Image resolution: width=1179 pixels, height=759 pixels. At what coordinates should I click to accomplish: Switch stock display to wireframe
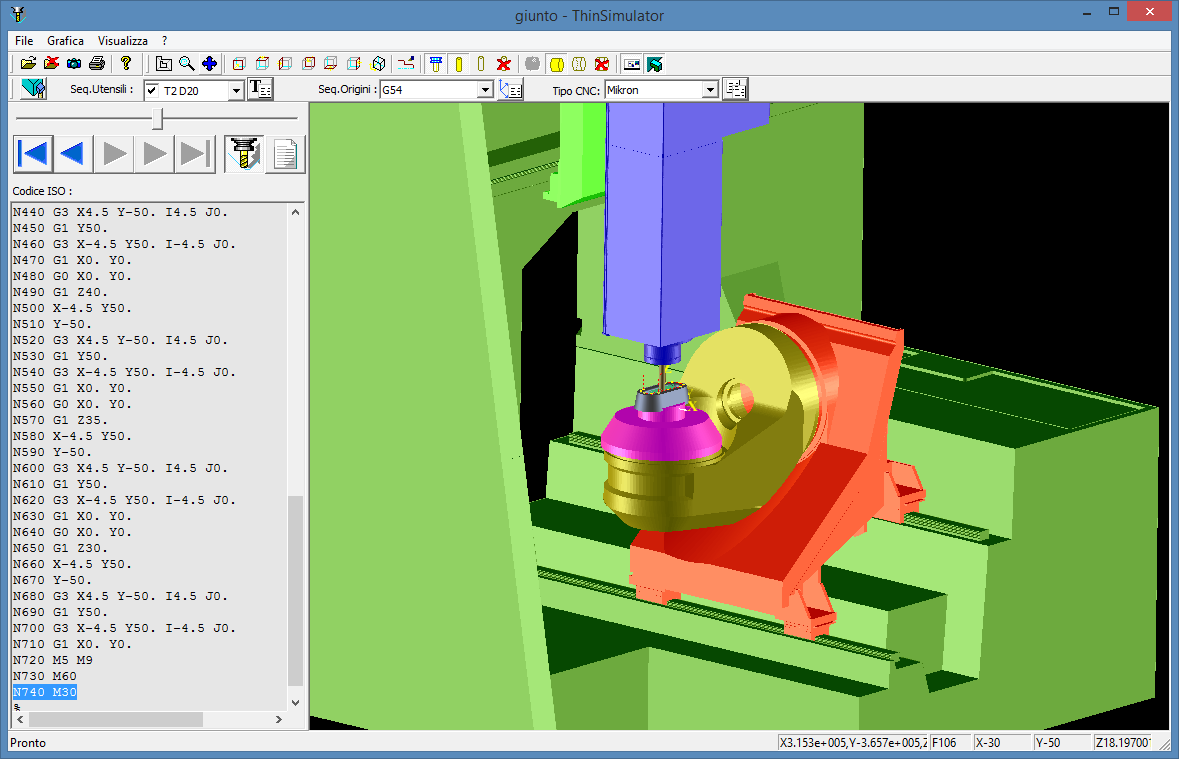[x=579, y=64]
